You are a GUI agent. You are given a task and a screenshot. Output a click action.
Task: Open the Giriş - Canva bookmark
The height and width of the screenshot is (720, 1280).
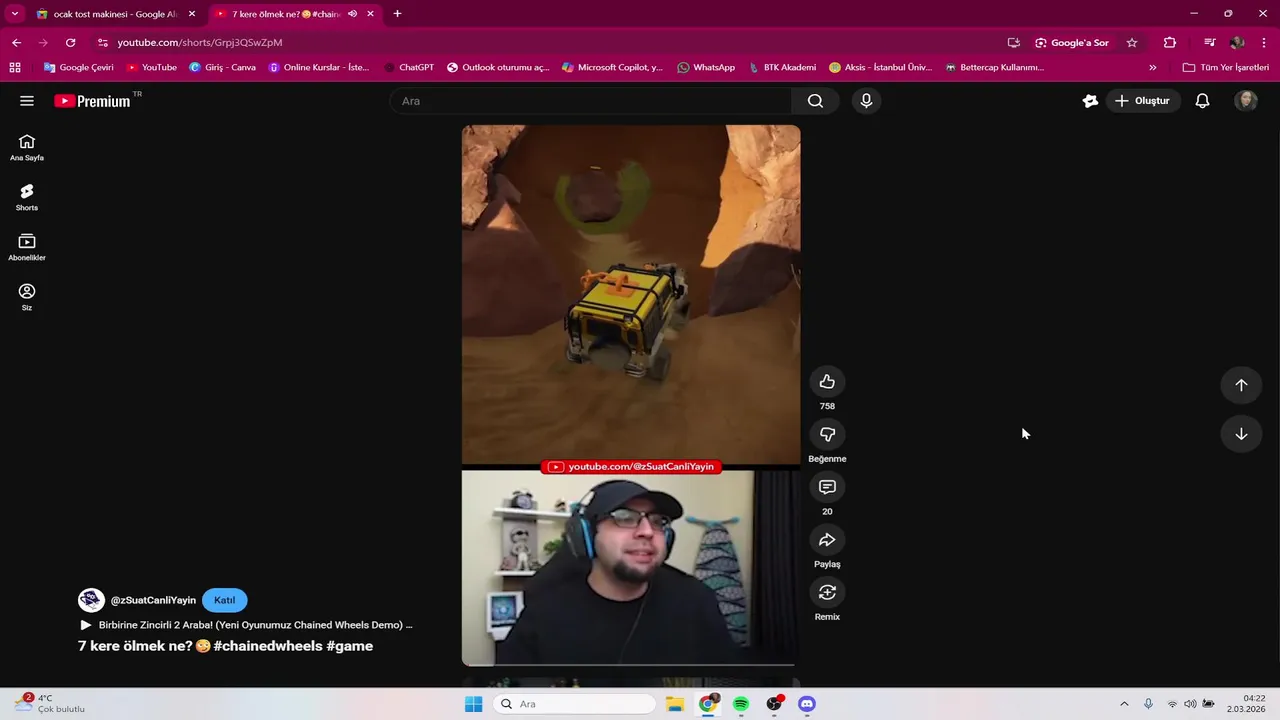222,67
